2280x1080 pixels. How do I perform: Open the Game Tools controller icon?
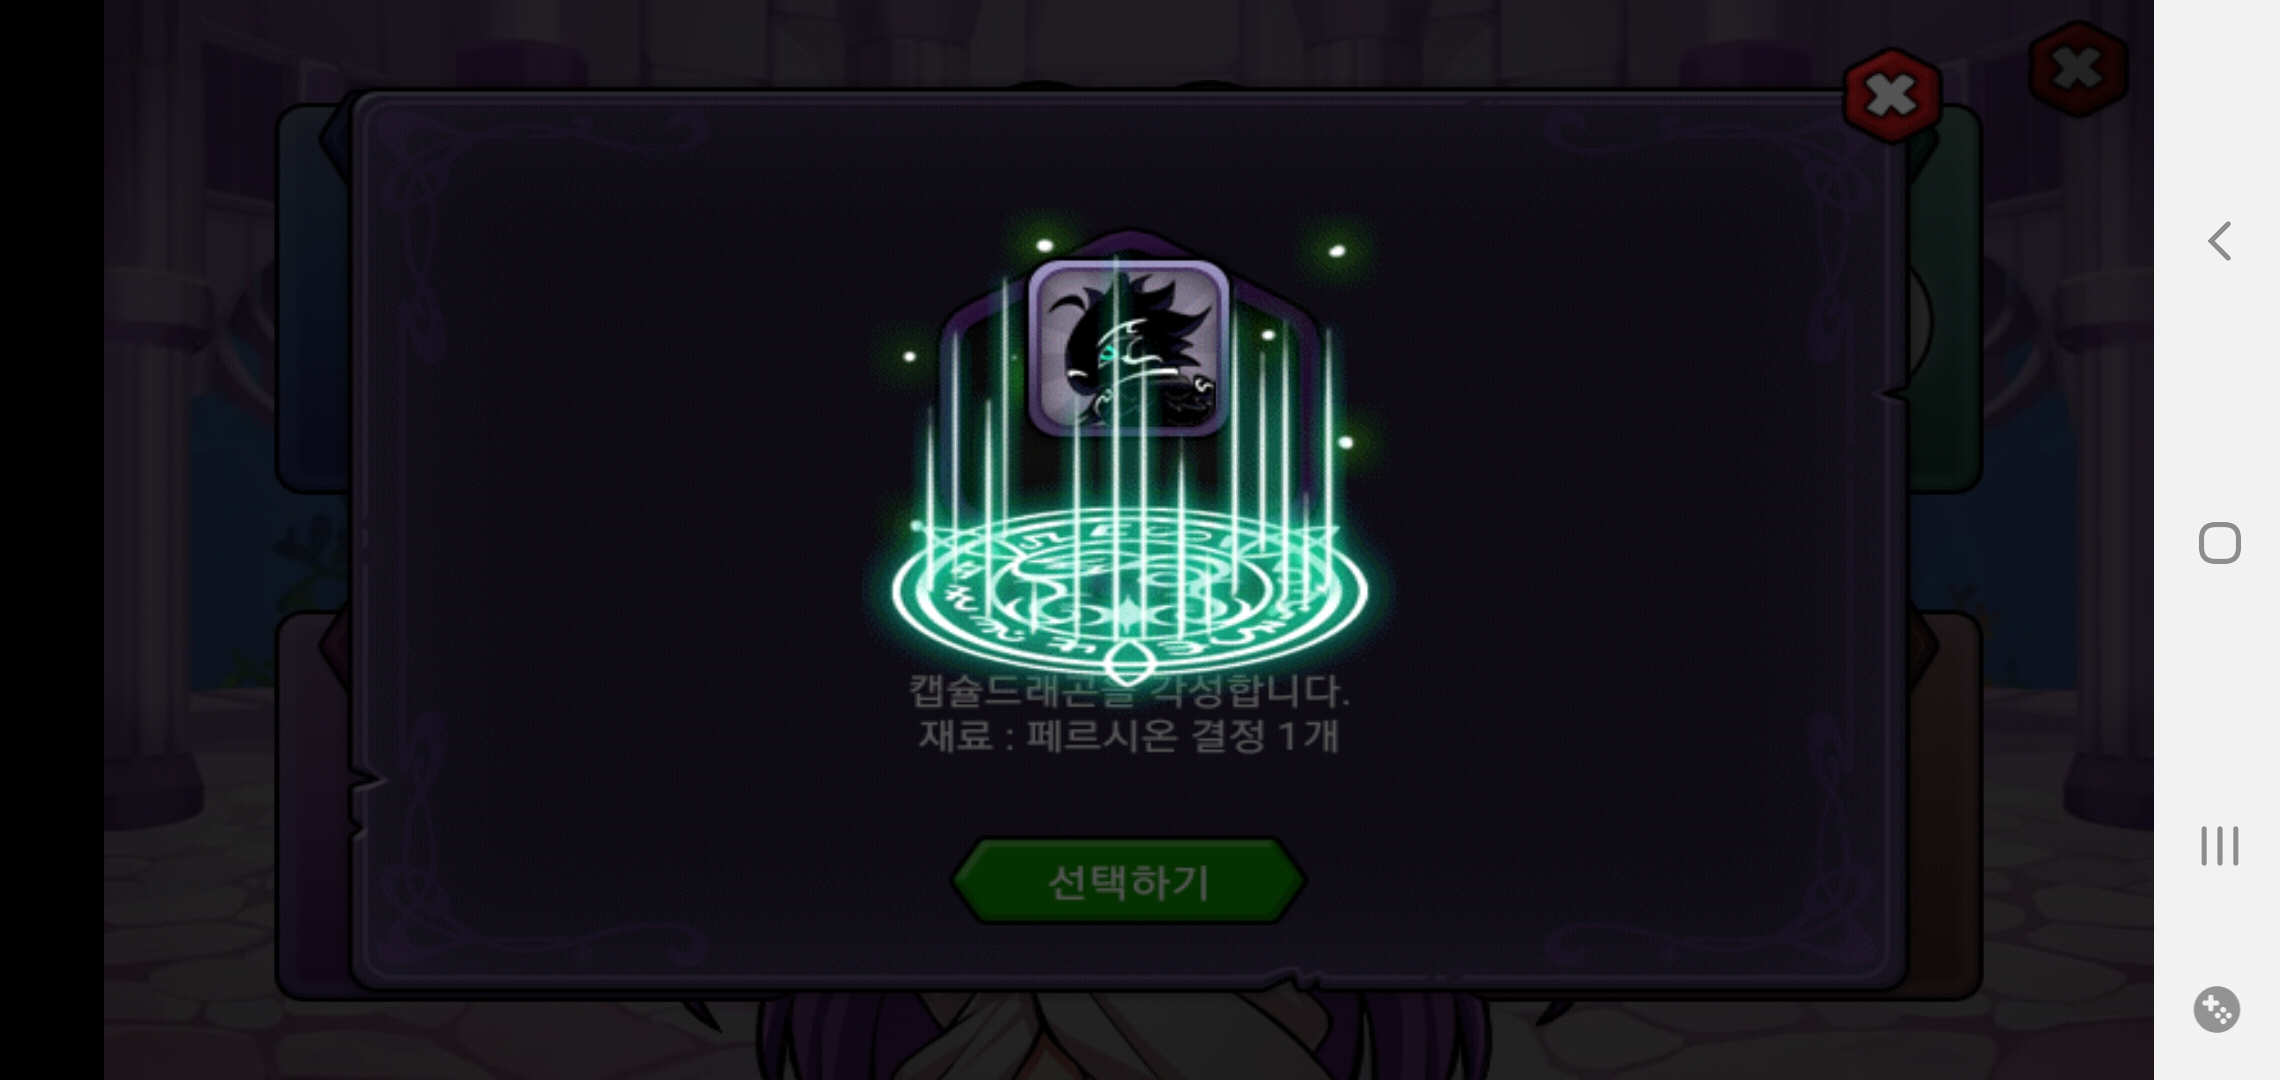coord(2217,1009)
